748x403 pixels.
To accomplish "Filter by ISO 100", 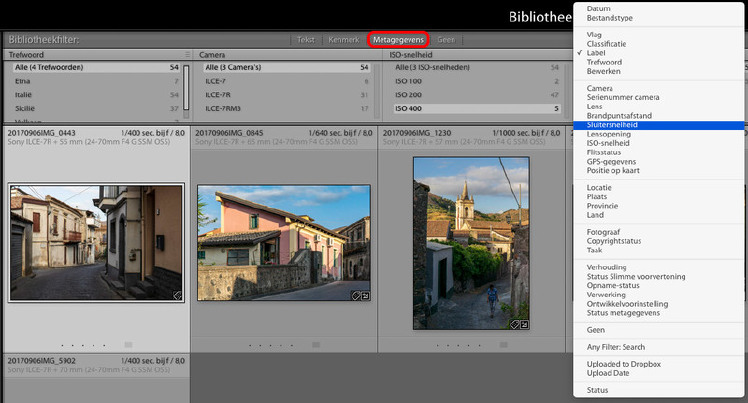I will click(477, 81).
